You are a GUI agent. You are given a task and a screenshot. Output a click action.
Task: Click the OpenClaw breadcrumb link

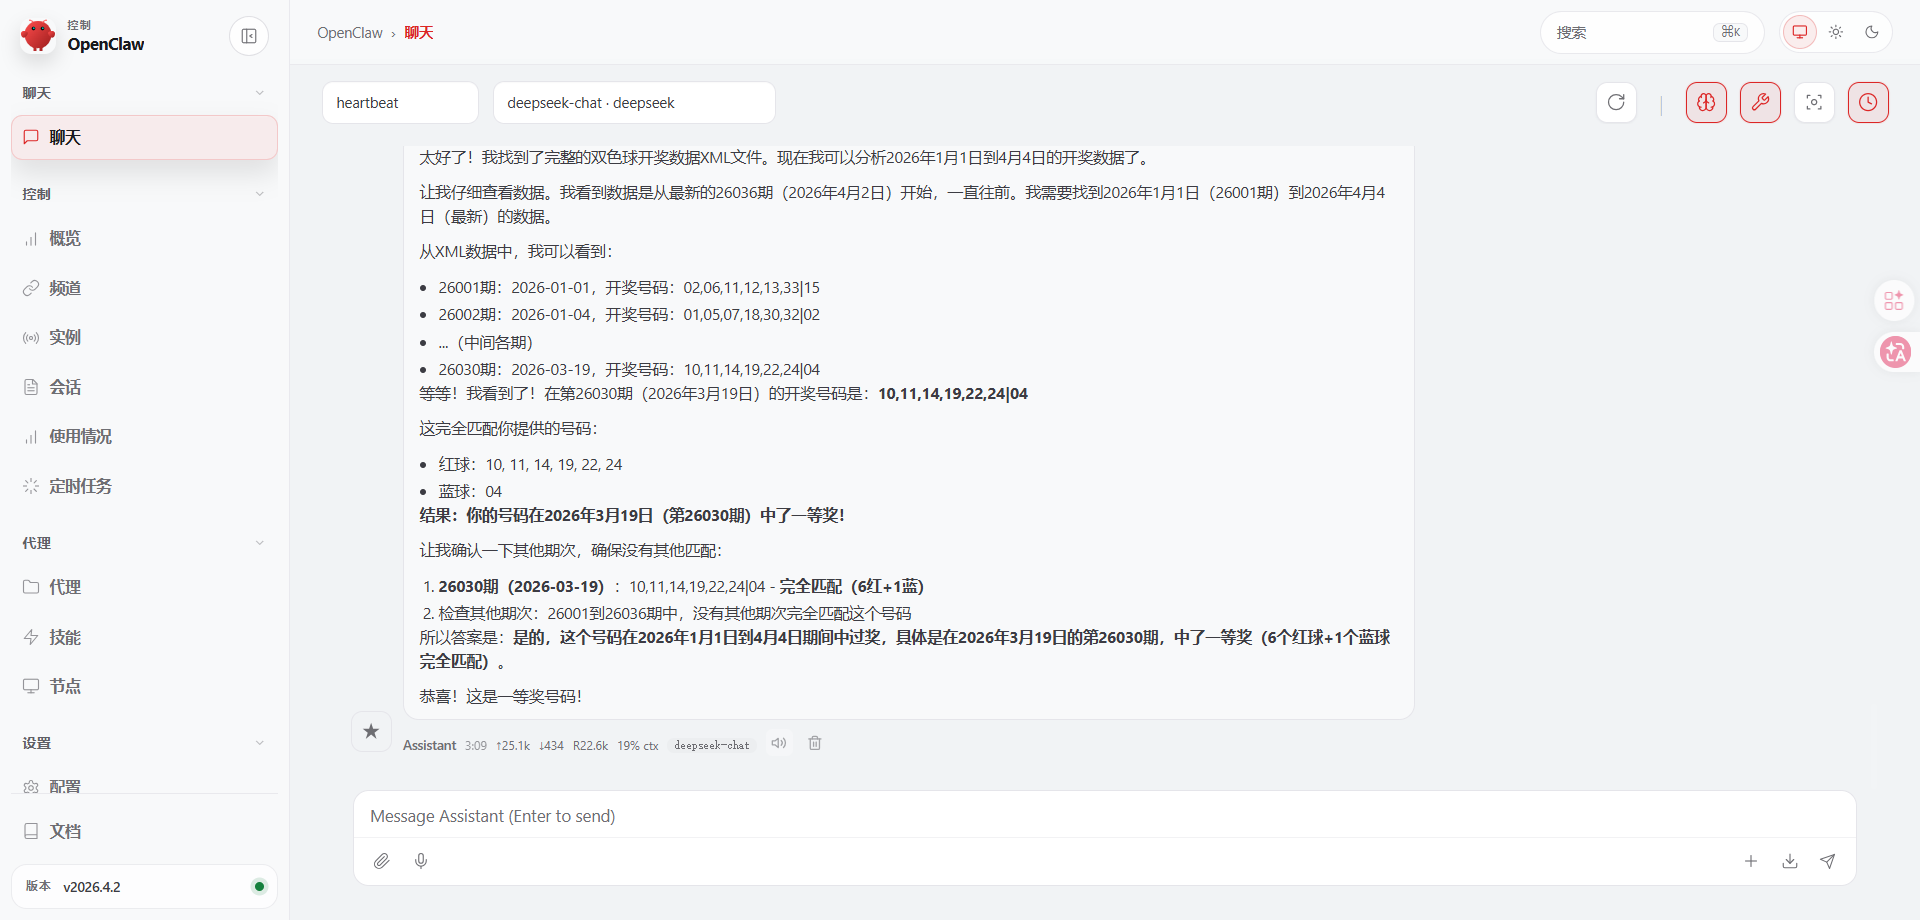[349, 33]
